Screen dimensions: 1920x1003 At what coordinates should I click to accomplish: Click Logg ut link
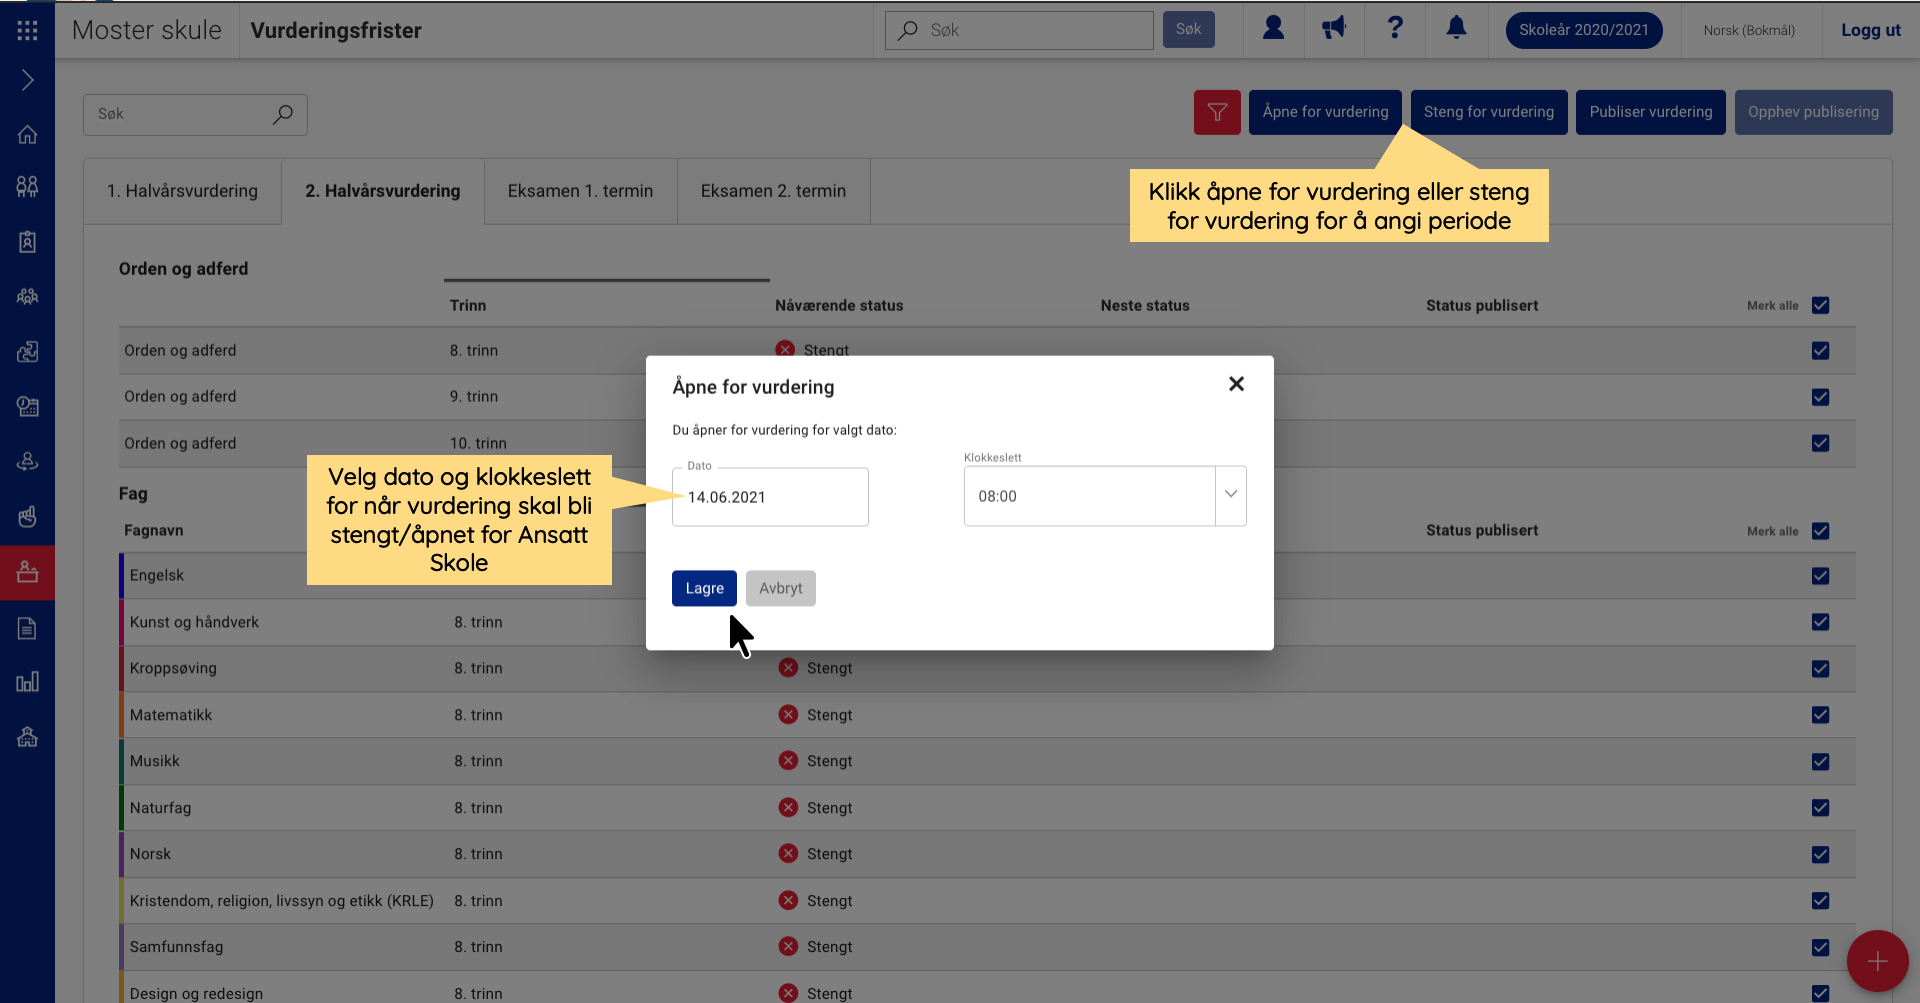tap(1870, 30)
